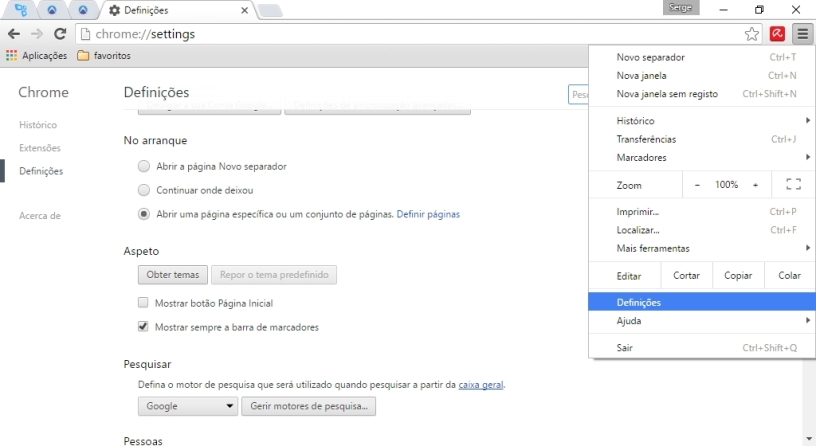Open the favoritos bookmarks folder
This screenshot has height=446, width=816.
pos(104,56)
